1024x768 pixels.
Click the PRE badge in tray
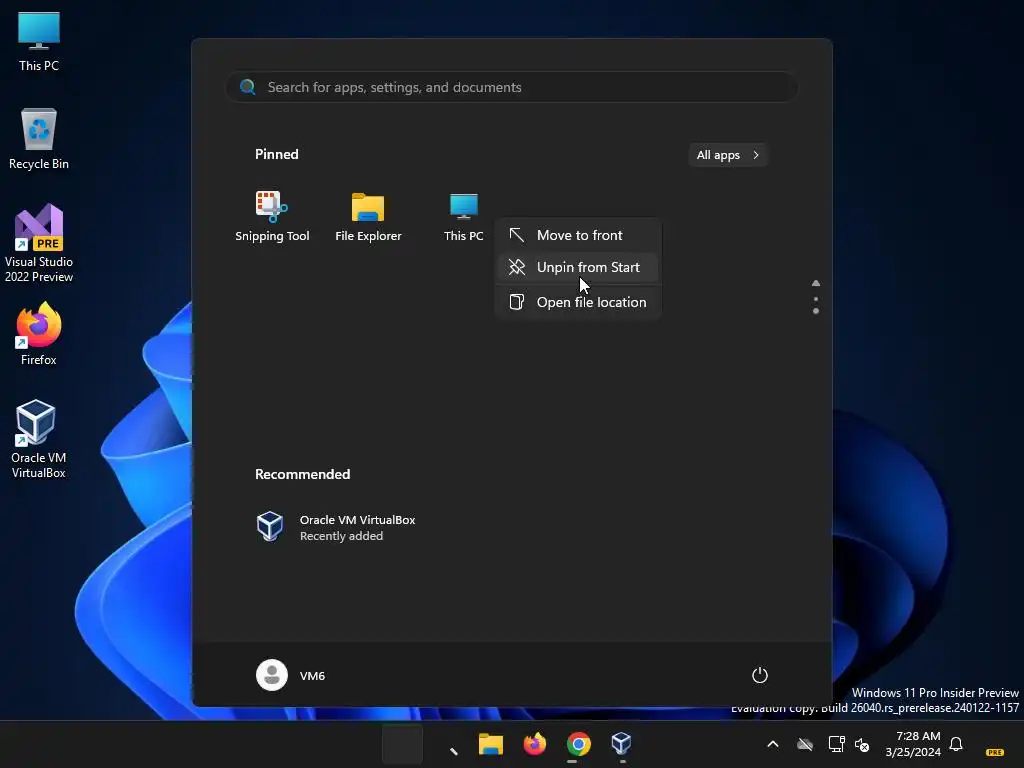coord(995,752)
